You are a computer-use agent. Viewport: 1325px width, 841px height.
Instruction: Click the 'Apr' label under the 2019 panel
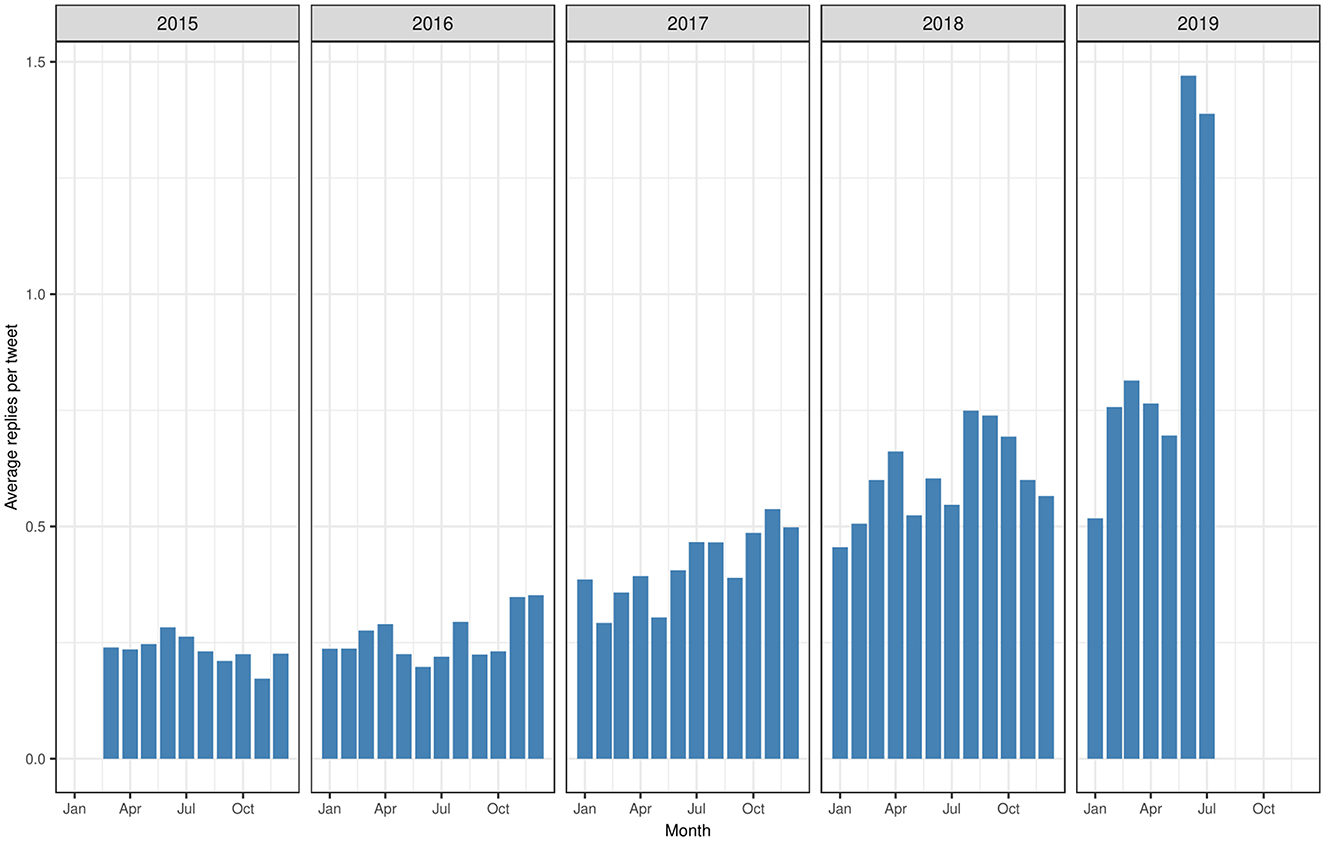pos(1151,808)
